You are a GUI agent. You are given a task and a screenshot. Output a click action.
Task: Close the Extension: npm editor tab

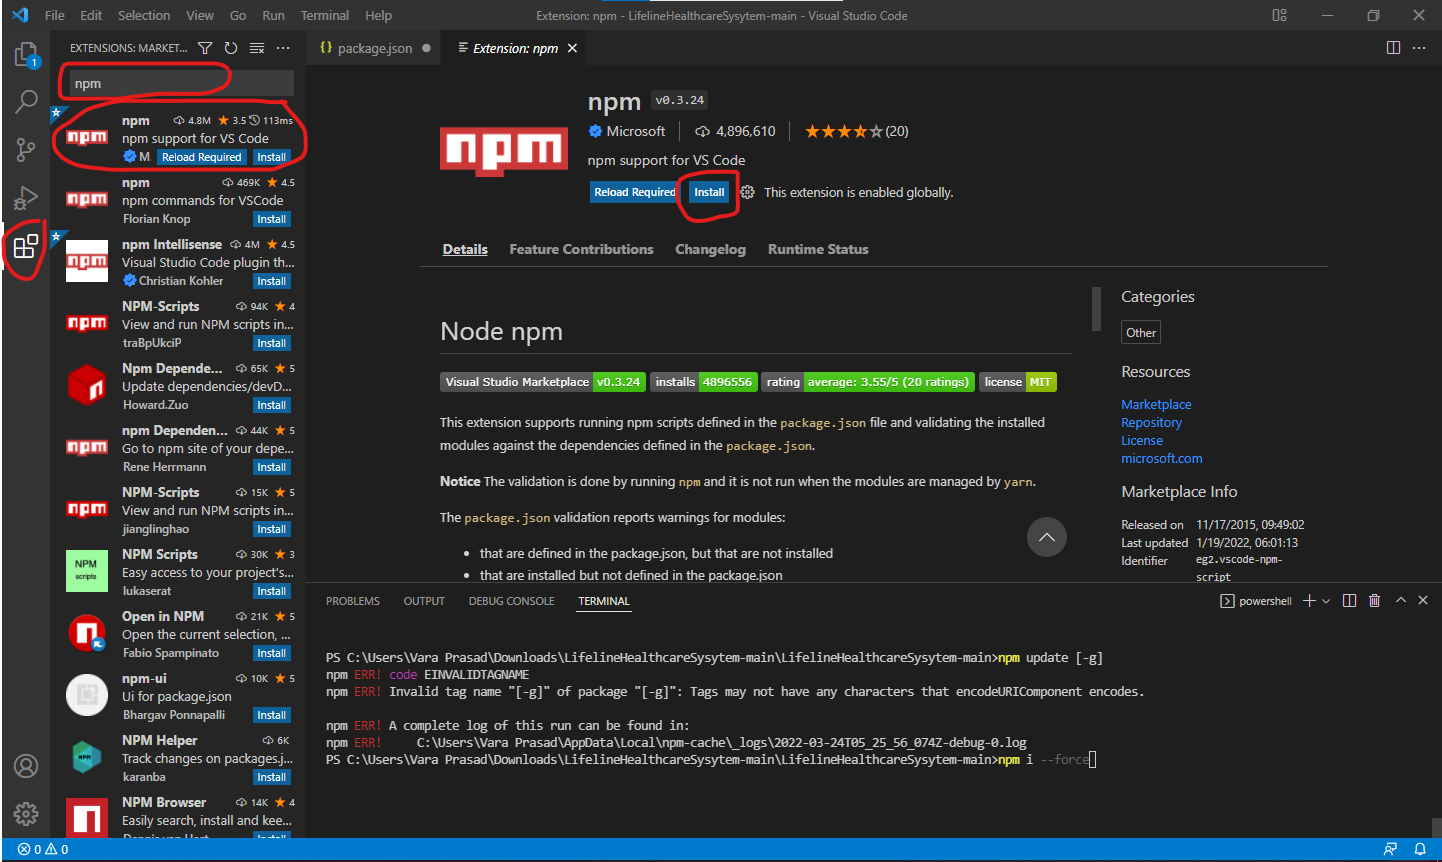click(572, 48)
